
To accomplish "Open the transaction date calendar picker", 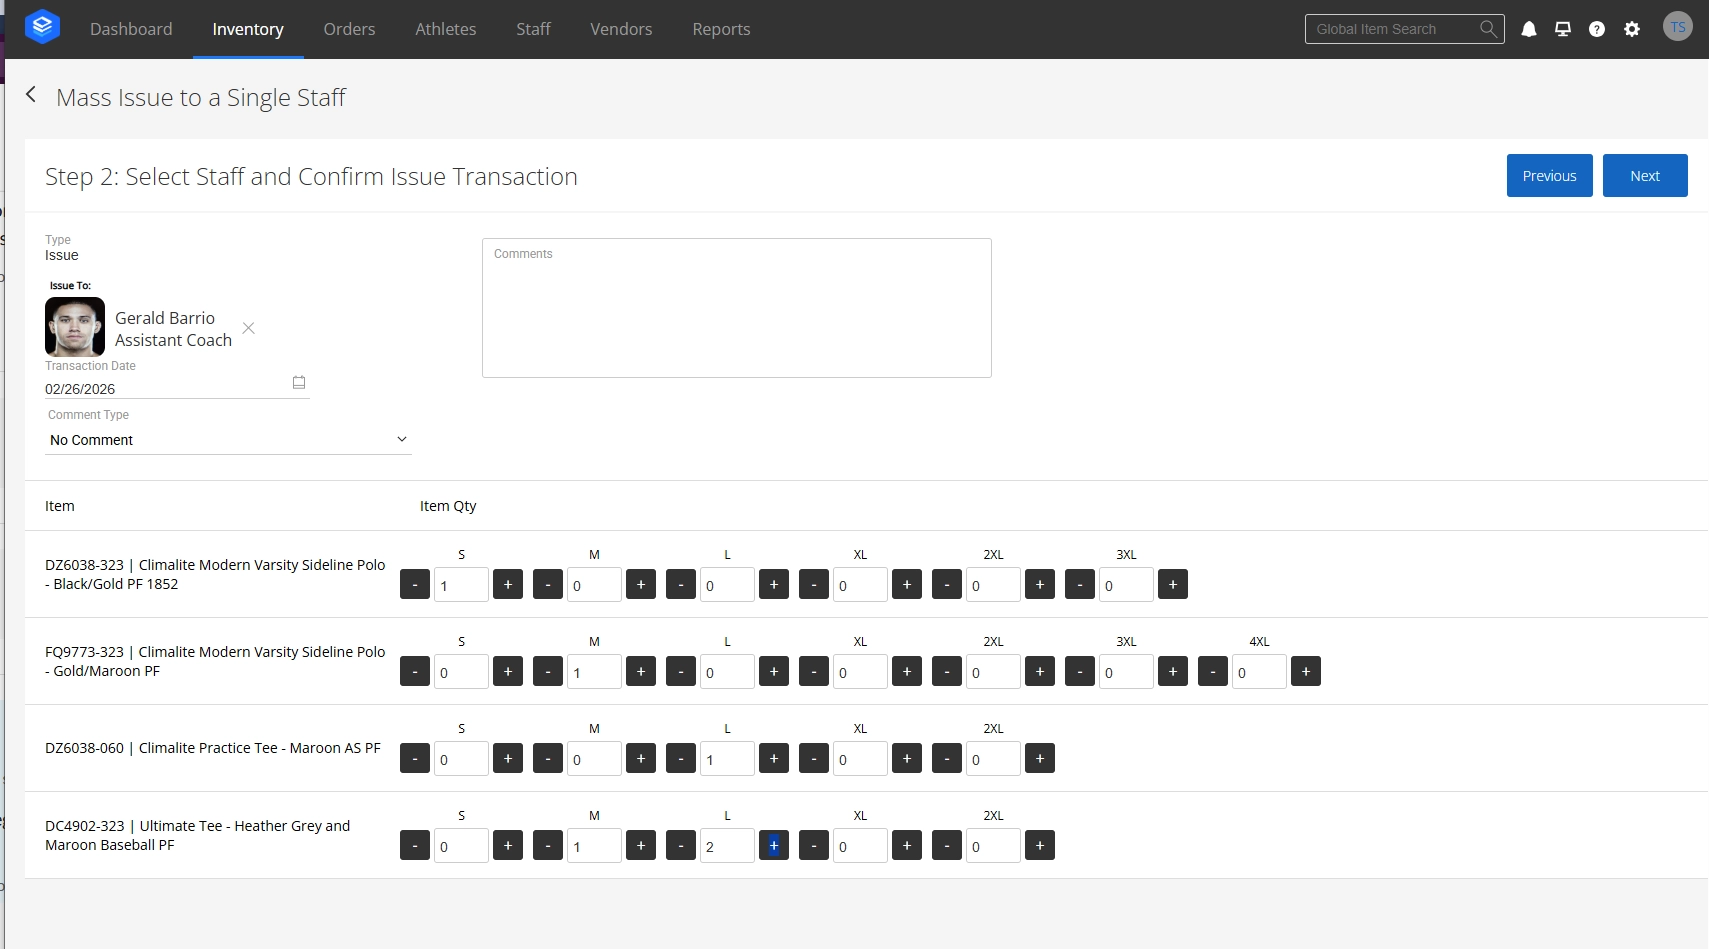I will pyautogui.click(x=298, y=382).
